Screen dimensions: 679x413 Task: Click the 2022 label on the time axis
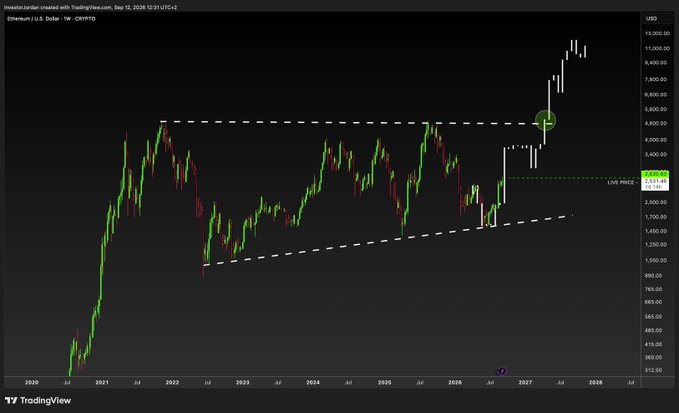172,383
